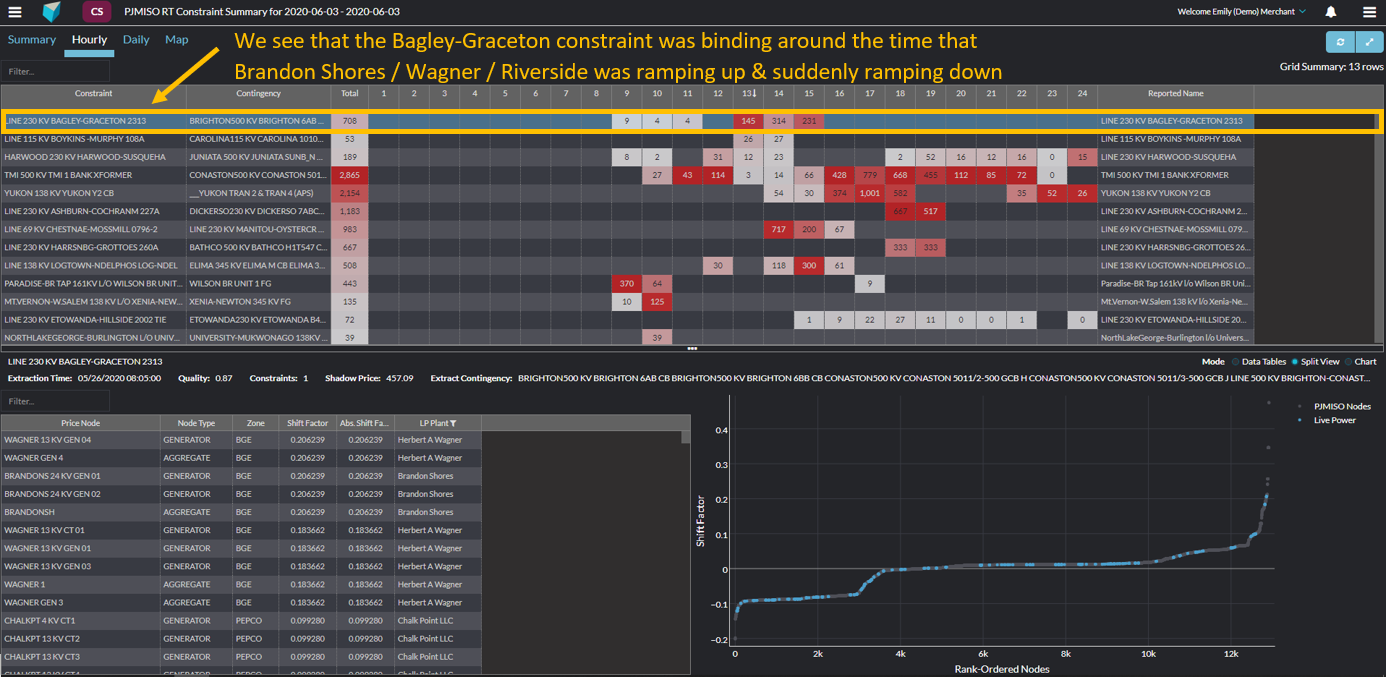Click the blue cube application logo
This screenshot has width=1389, height=677.
(52, 12)
